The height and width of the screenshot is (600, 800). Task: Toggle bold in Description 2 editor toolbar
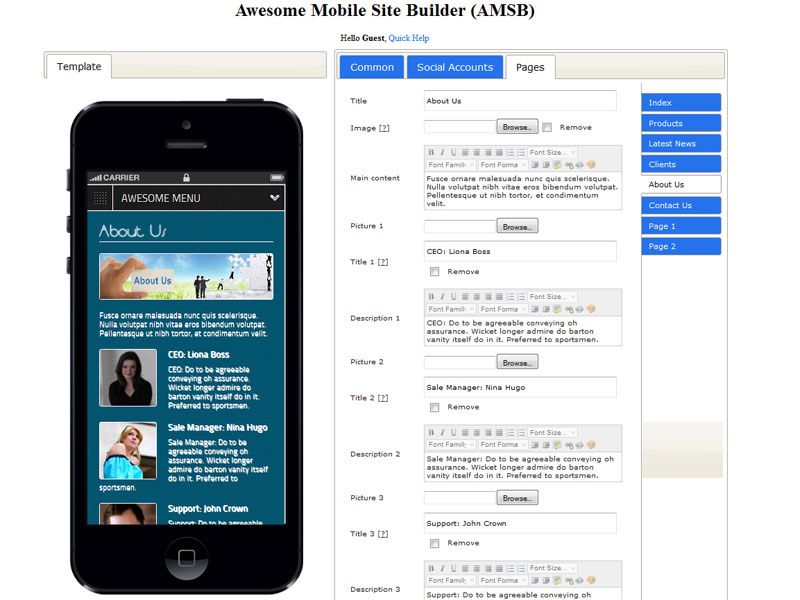tap(431, 432)
